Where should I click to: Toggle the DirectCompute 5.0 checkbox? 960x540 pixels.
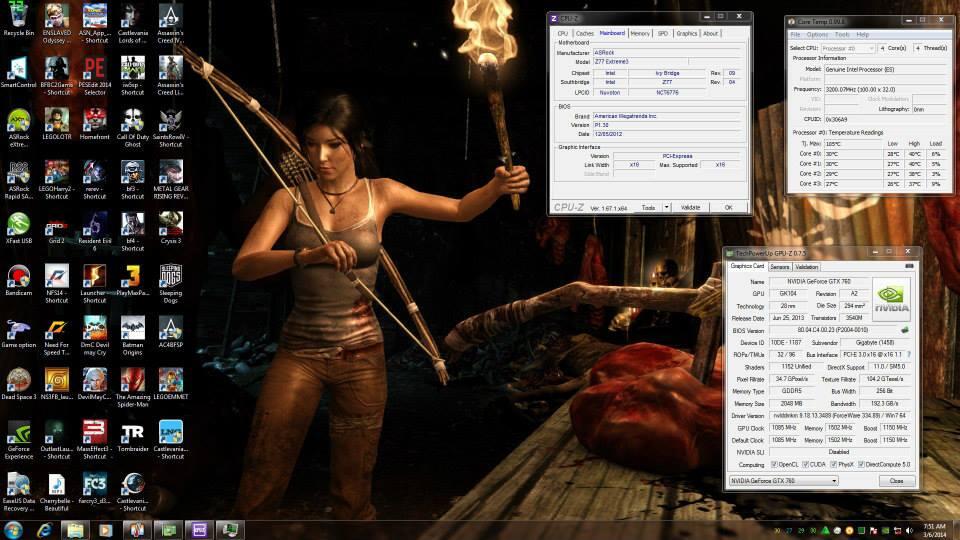tap(861, 465)
